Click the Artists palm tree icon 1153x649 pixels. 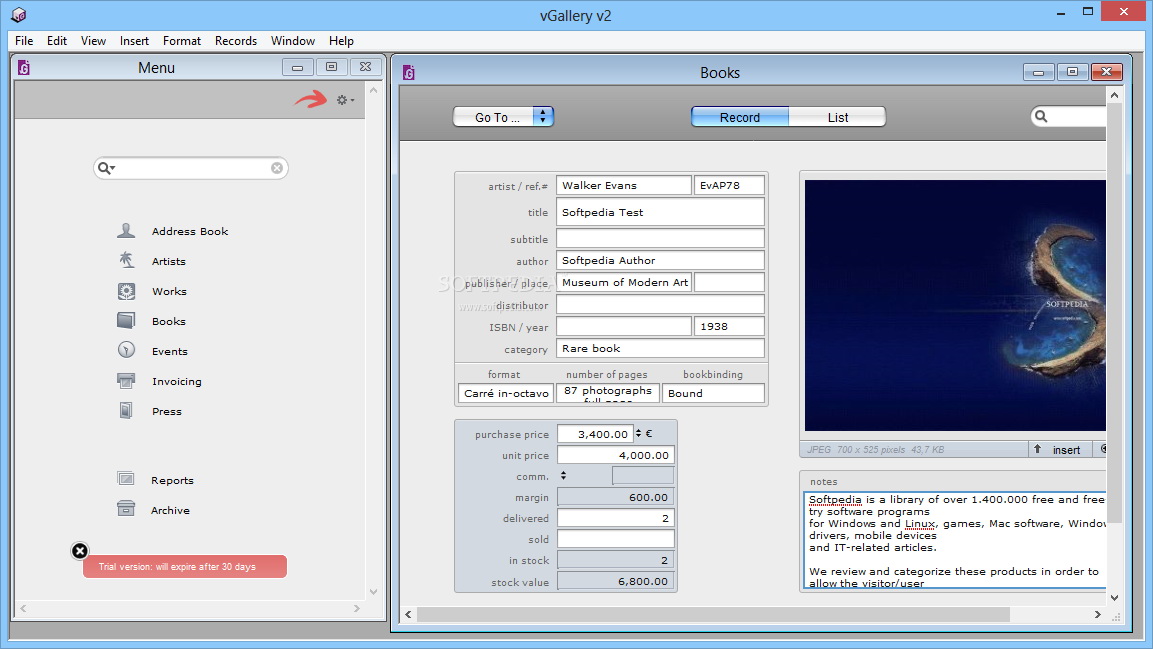pyautogui.click(x=126, y=261)
